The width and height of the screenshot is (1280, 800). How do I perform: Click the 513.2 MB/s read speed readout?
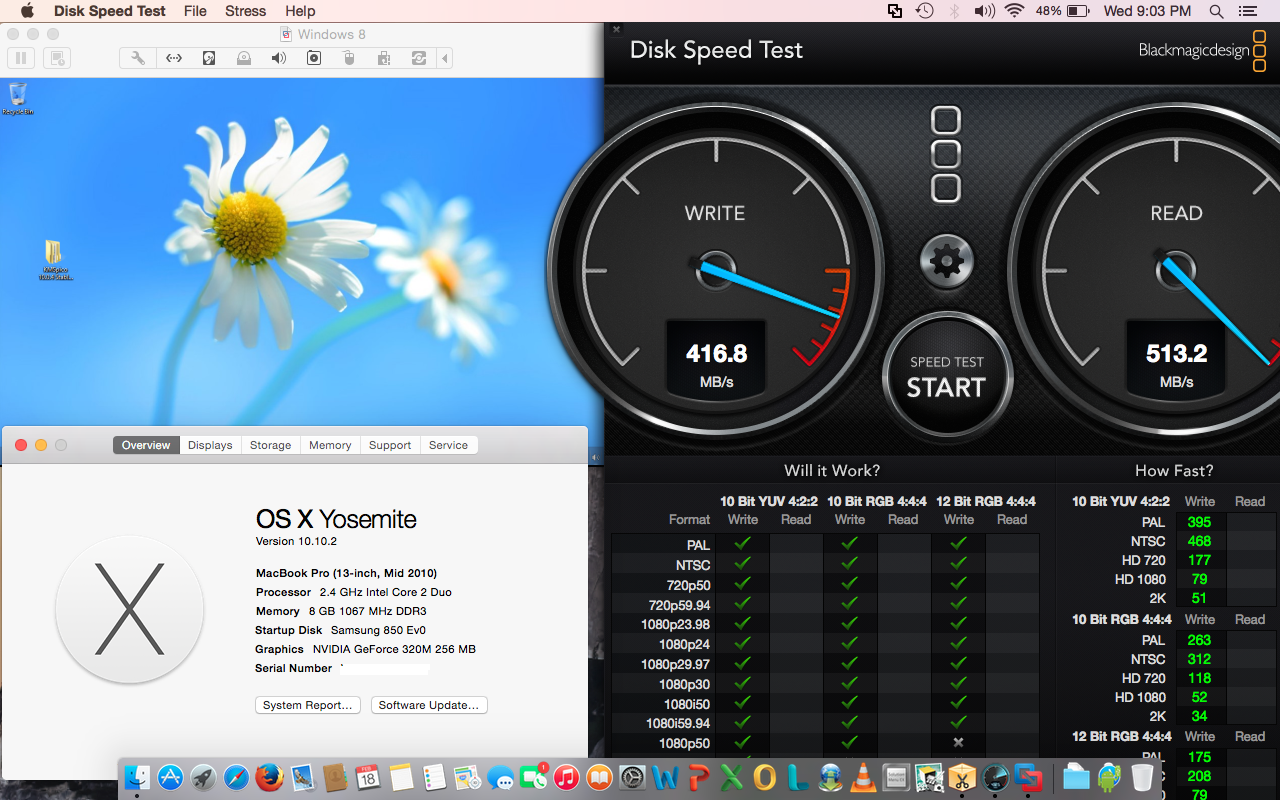click(x=1176, y=363)
